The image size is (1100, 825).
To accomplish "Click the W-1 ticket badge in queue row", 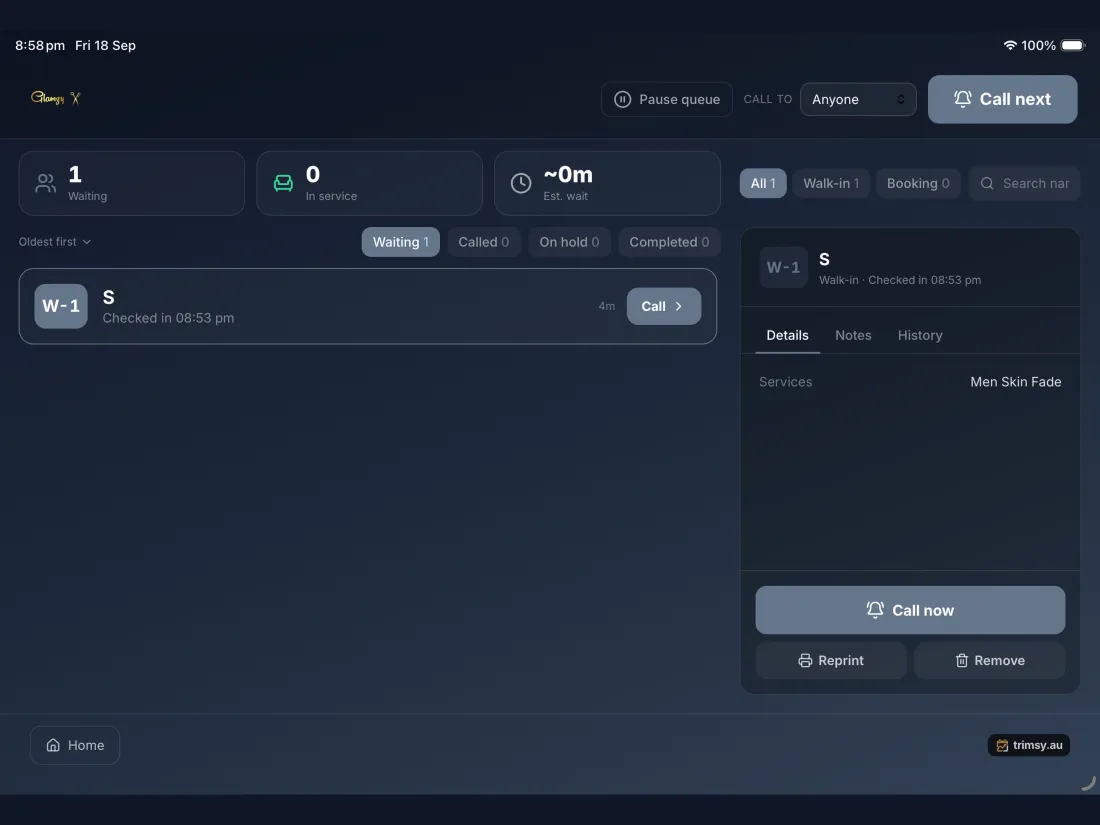I will click(x=61, y=306).
